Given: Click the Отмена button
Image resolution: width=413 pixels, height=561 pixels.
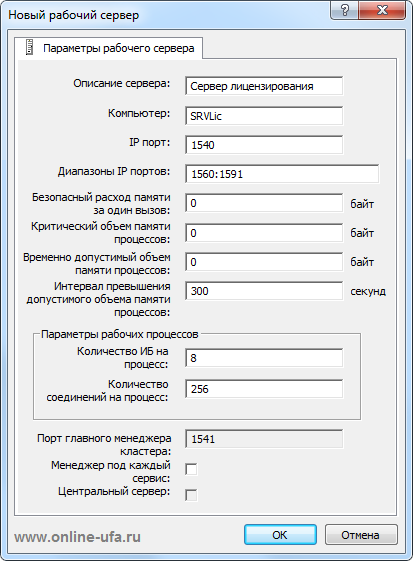Looking at the screenshot, I should [361, 535].
